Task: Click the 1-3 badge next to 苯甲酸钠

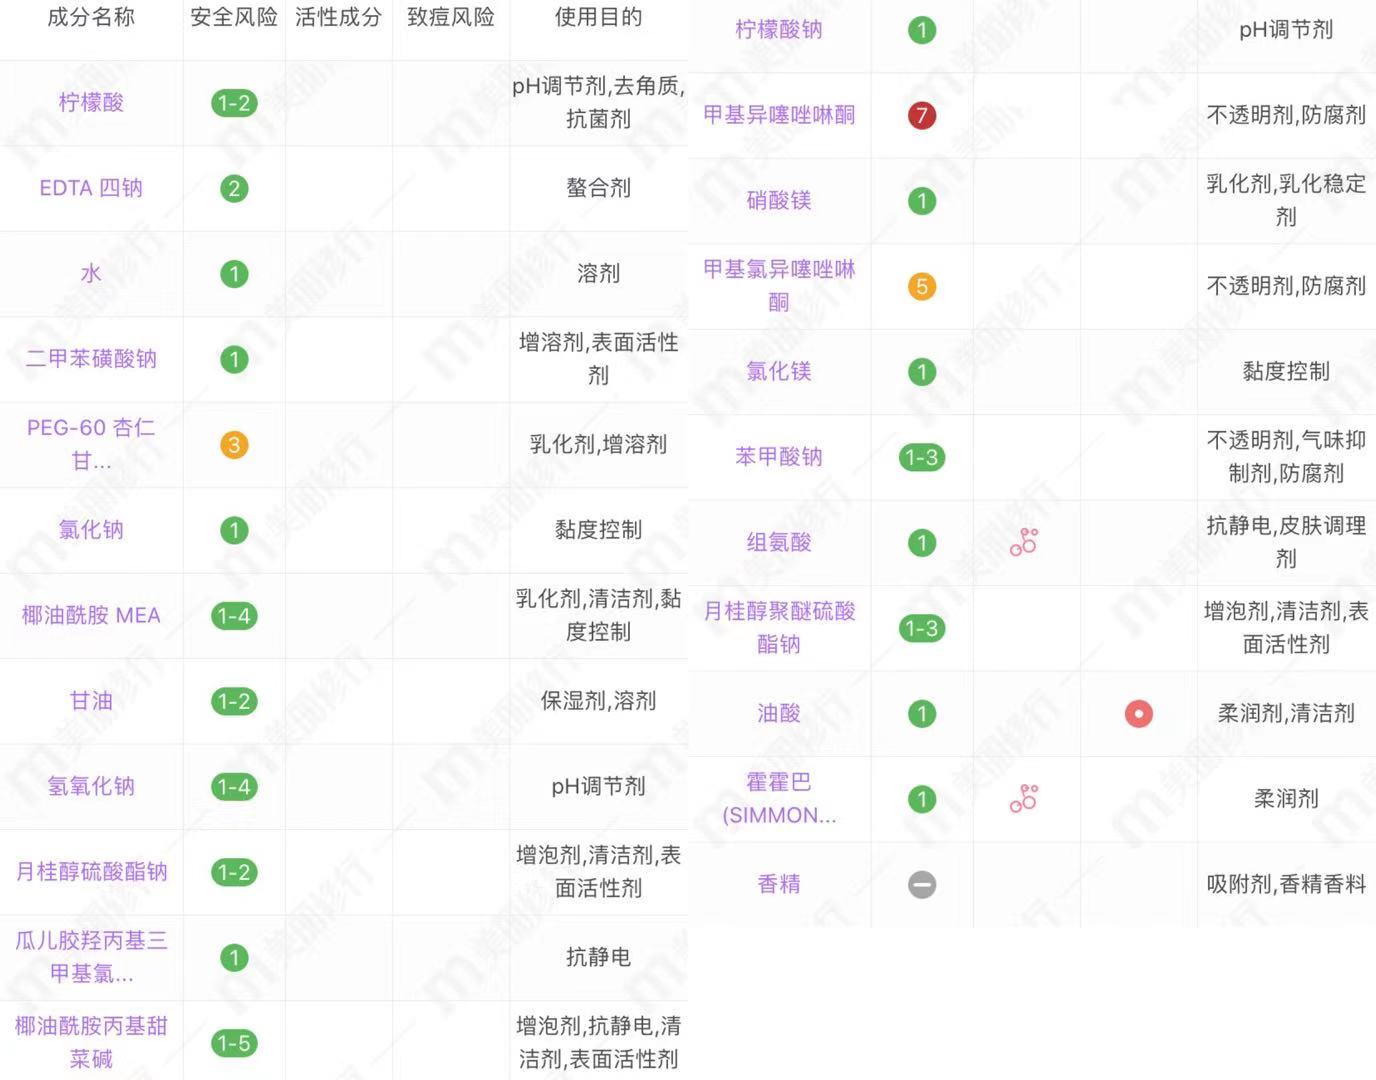Action: (920, 456)
